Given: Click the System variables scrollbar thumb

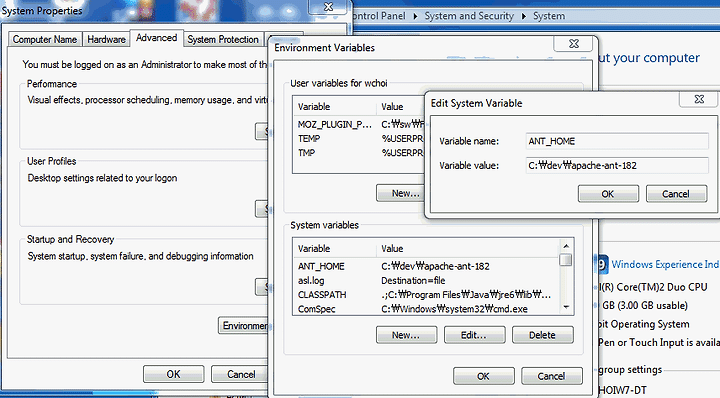Looking at the screenshot, I should coord(566,260).
